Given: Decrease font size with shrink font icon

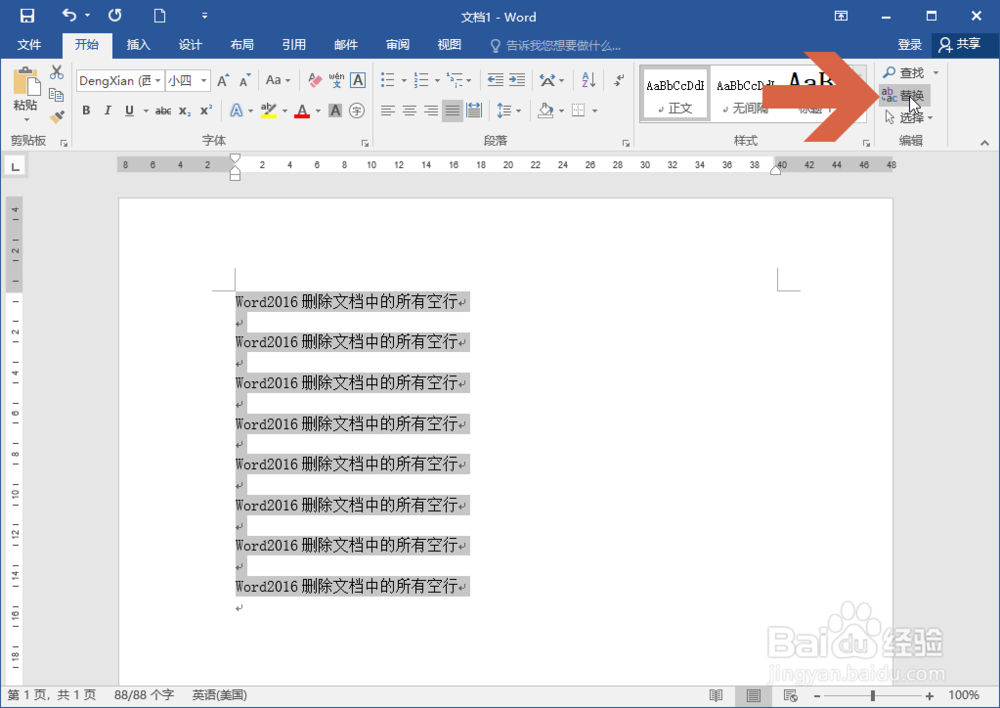Looking at the screenshot, I should (245, 80).
